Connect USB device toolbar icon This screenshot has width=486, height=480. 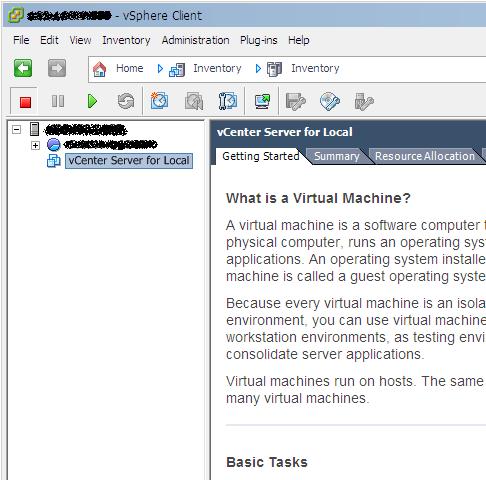[x=364, y=101]
